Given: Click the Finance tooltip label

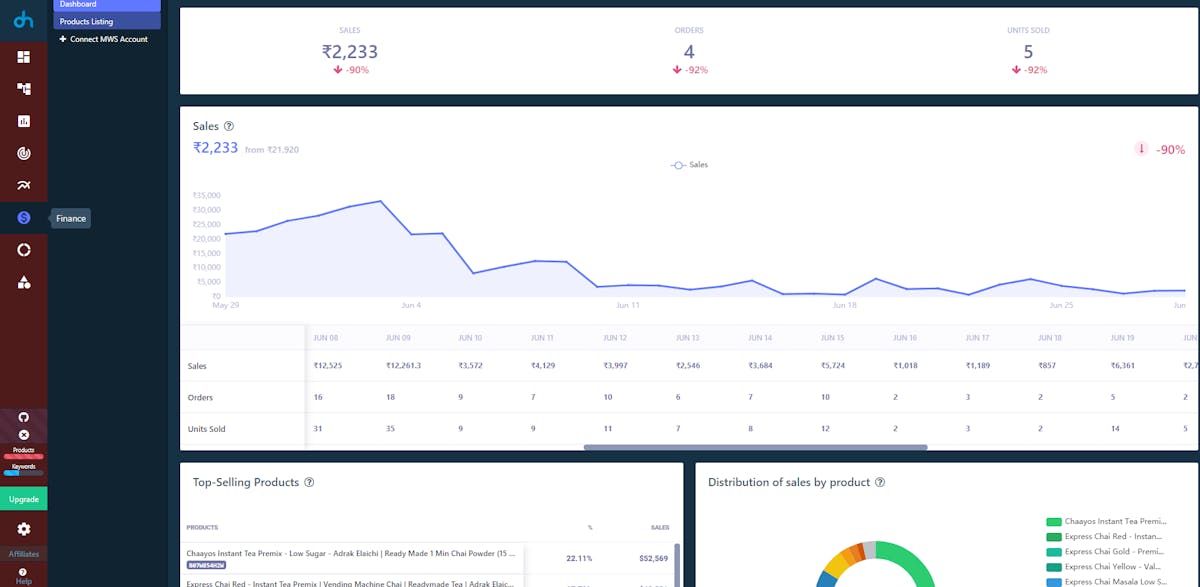Looking at the screenshot, I should (x=71, y=218).
